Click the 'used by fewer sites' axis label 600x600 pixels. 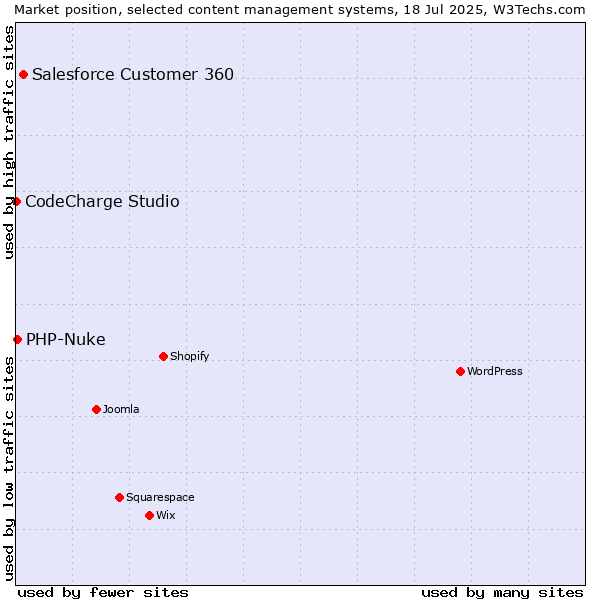coord(103,593)
